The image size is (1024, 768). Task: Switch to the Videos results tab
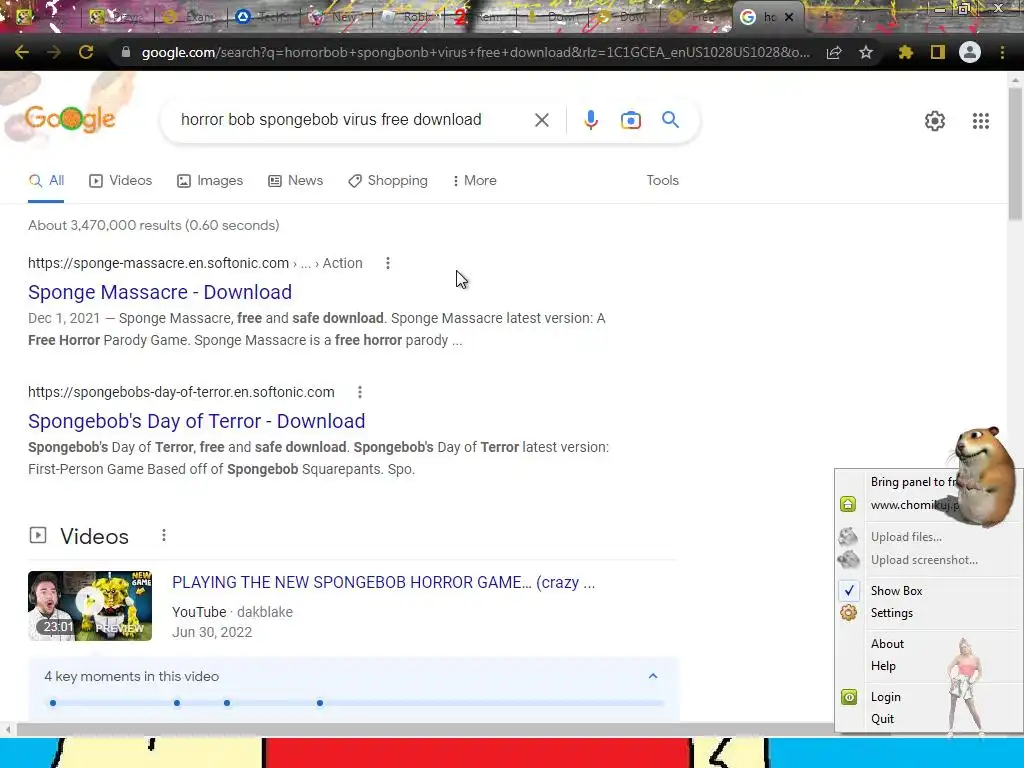click(x=121, y=180)
